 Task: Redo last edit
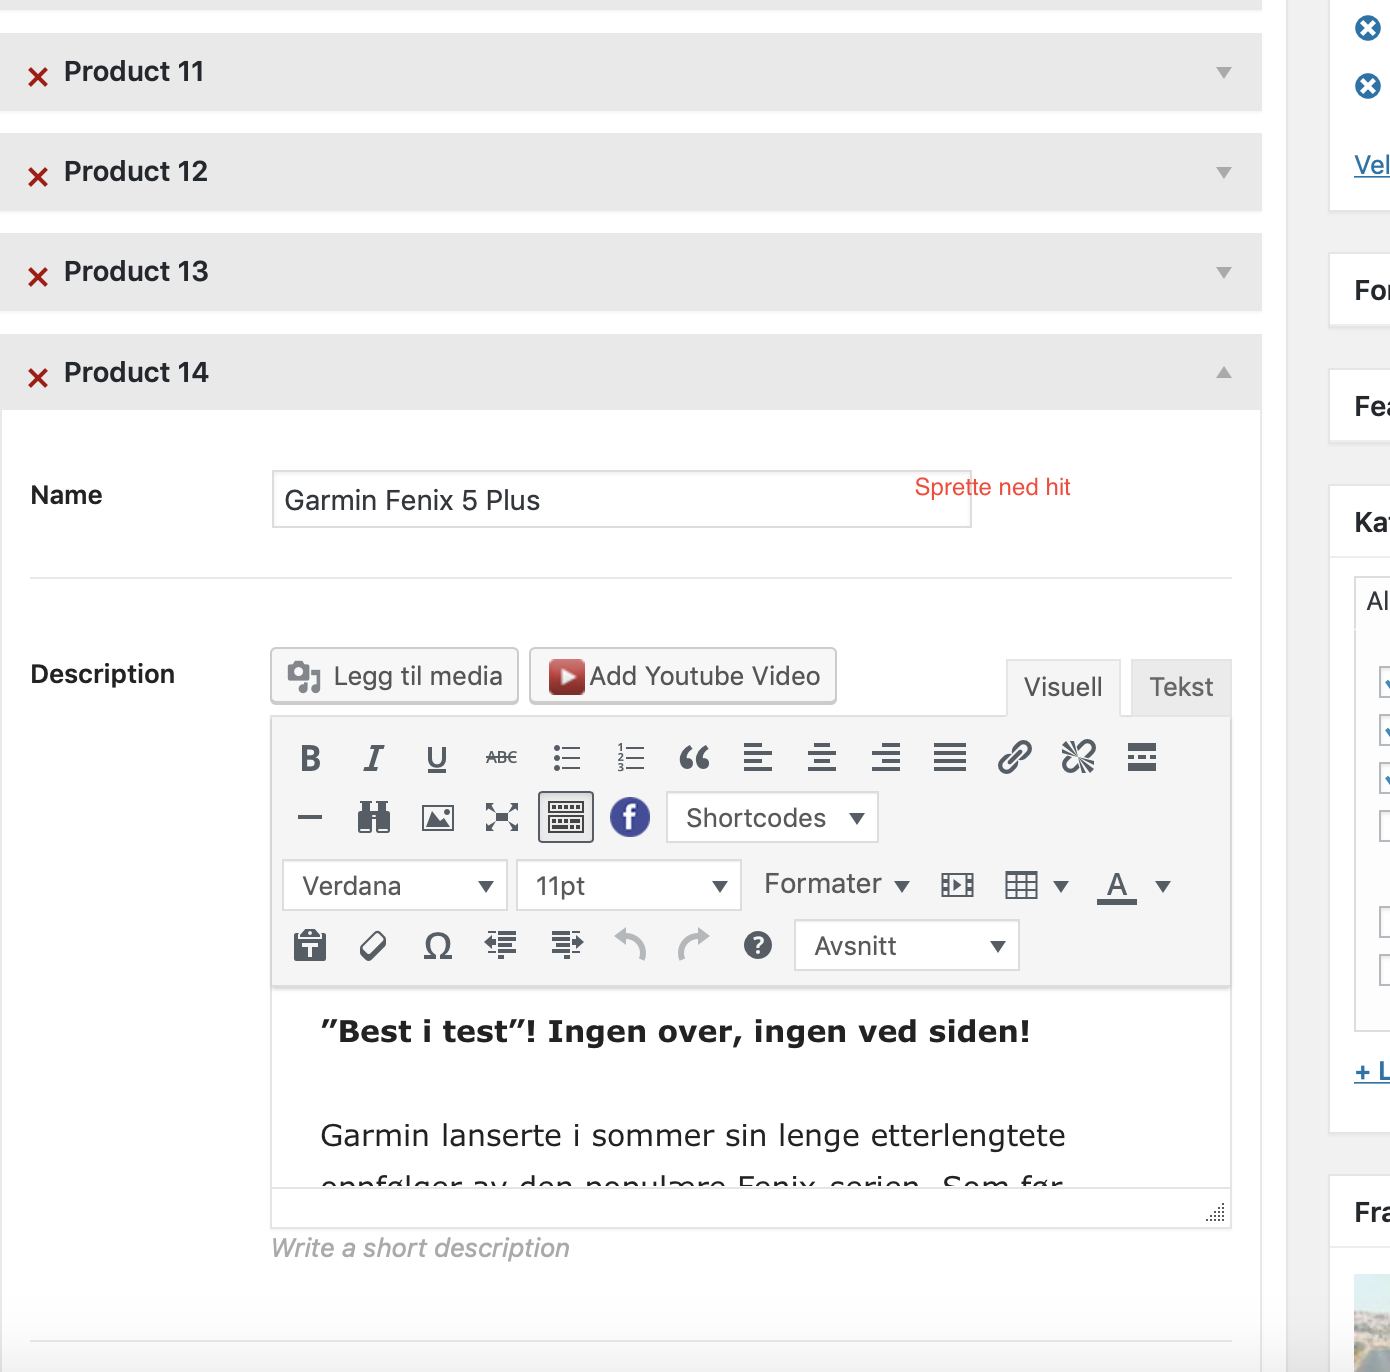coord(694,945)
